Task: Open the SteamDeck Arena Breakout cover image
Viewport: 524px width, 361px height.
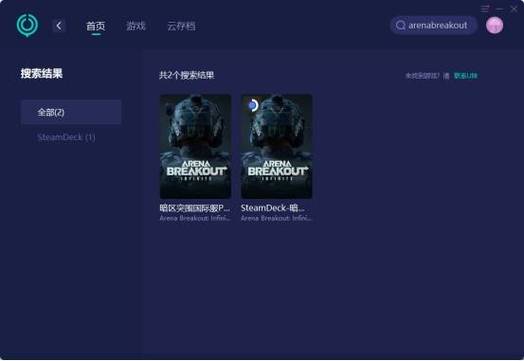Action: [277, 146]
